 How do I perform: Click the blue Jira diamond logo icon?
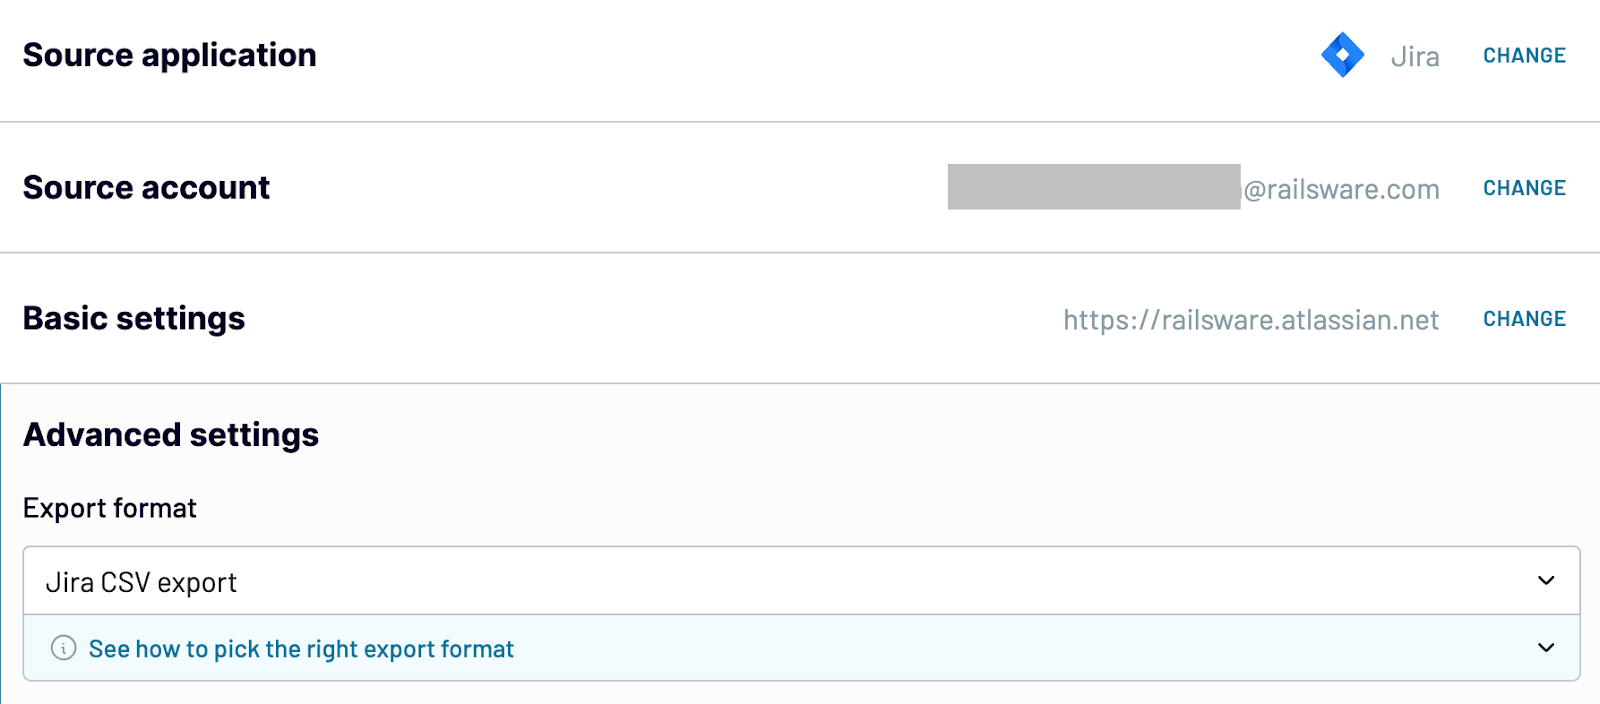click(1342, 55)
